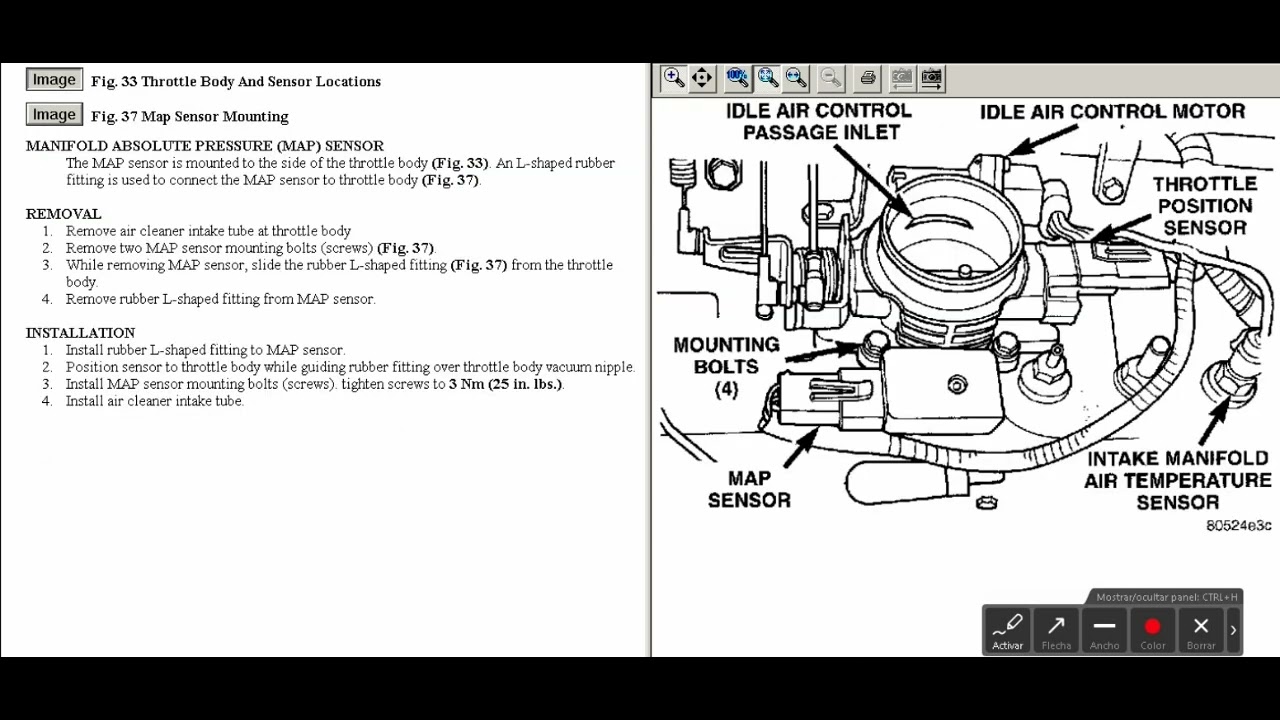Click 'Mostrar/ocultar panel: CTRL+H' tab

point(1166,597)
